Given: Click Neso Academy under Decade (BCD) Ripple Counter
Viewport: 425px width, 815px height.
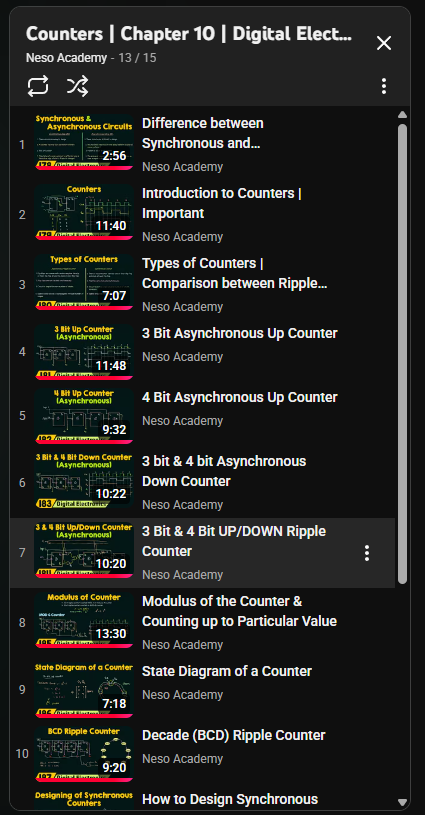Looking at the screenshot, I should [x=182, y=759].
